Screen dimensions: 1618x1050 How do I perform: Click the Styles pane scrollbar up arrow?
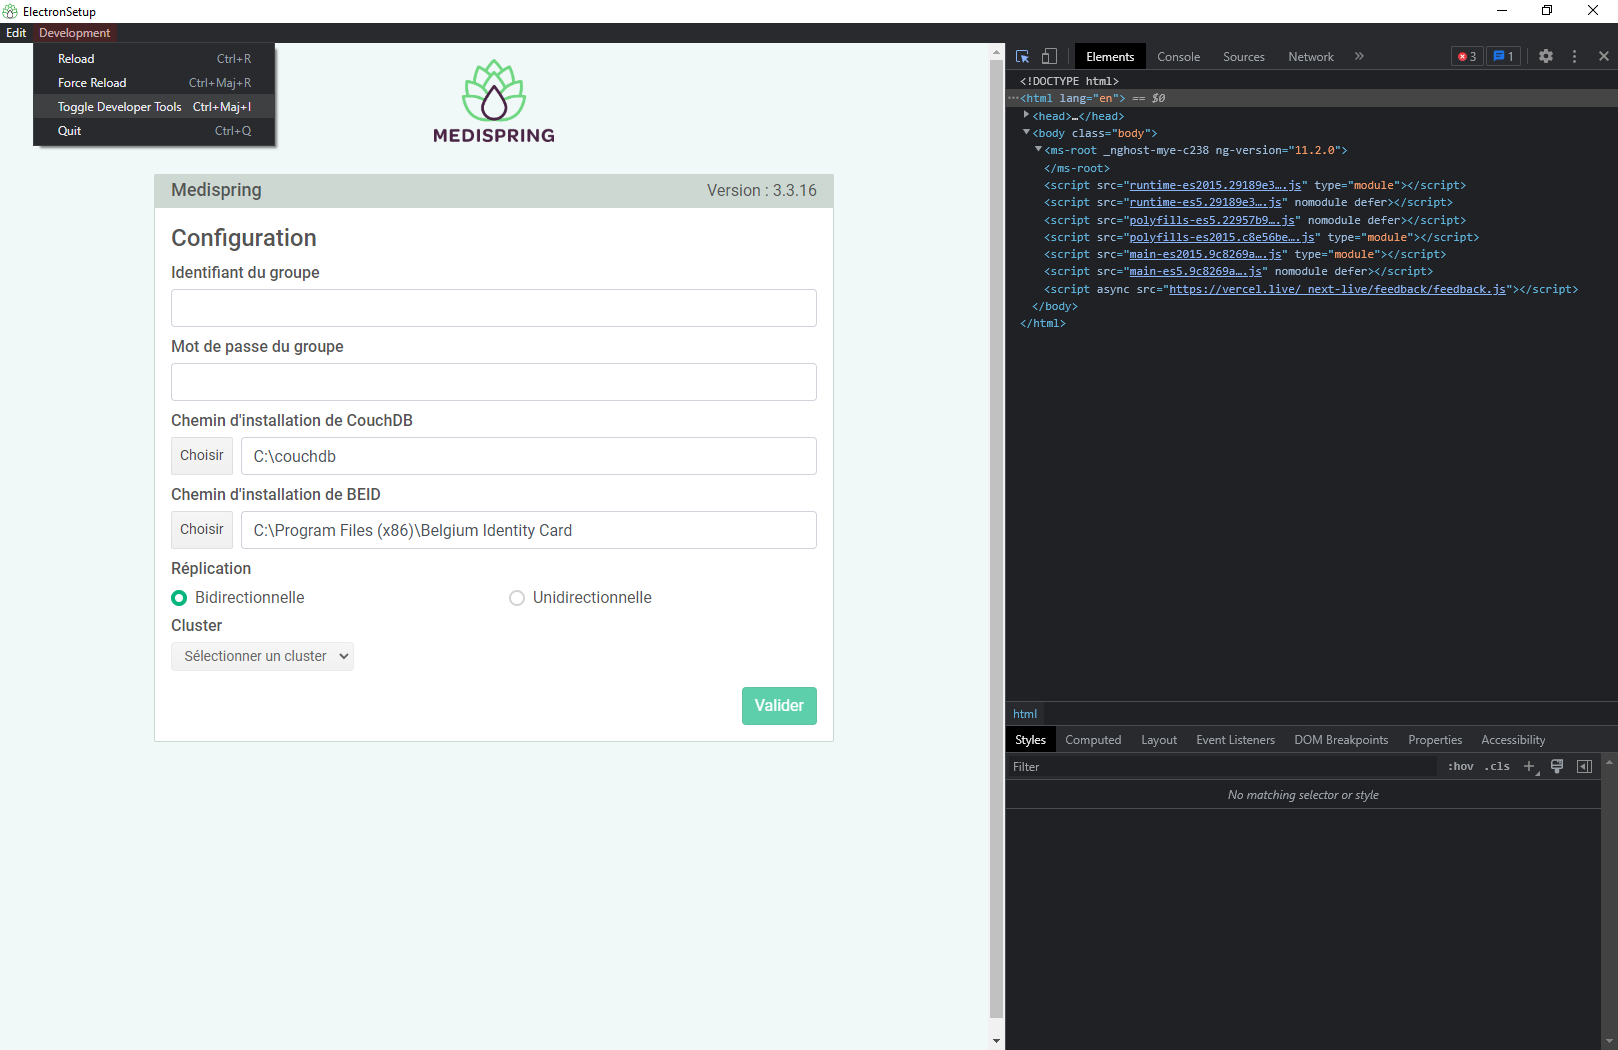1609,762
